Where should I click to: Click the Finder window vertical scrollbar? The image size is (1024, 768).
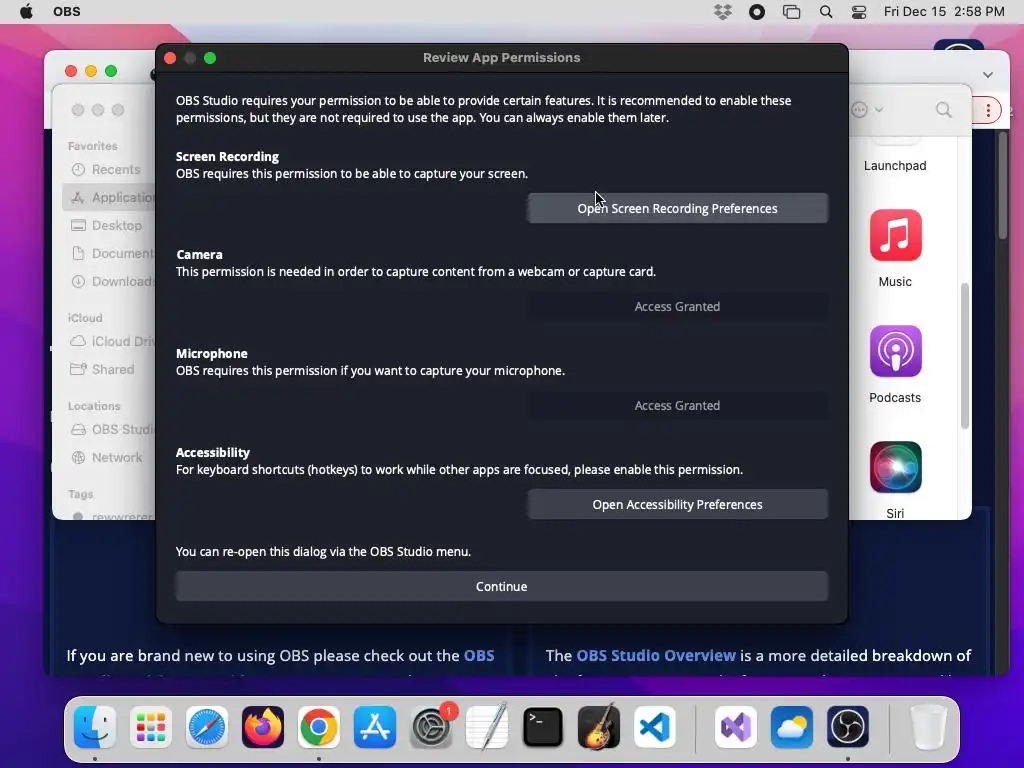[965, 356]
